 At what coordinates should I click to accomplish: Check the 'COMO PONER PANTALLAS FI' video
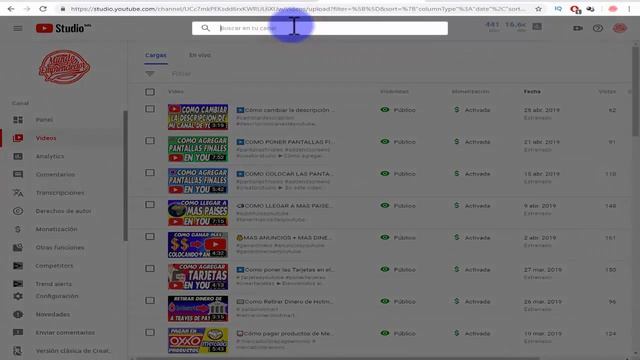[150, 141]
